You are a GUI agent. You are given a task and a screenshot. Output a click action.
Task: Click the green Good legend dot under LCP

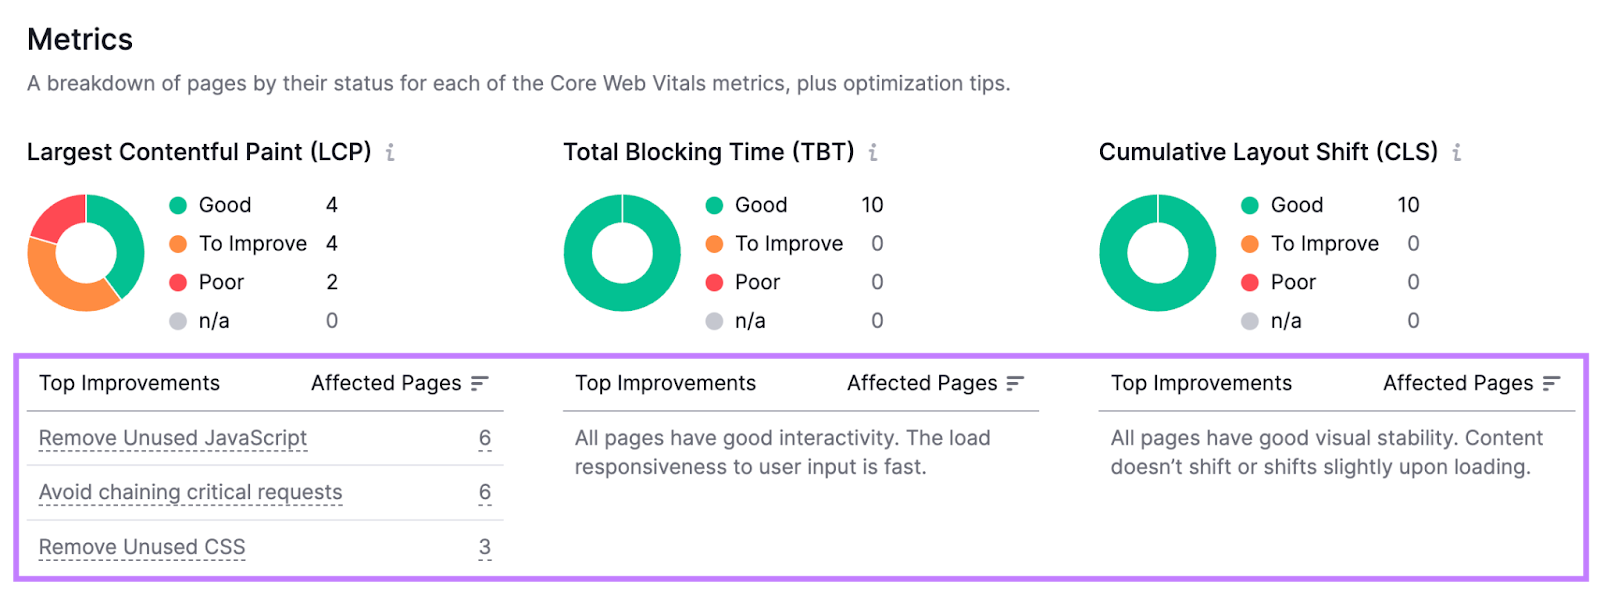pos(178,205)
